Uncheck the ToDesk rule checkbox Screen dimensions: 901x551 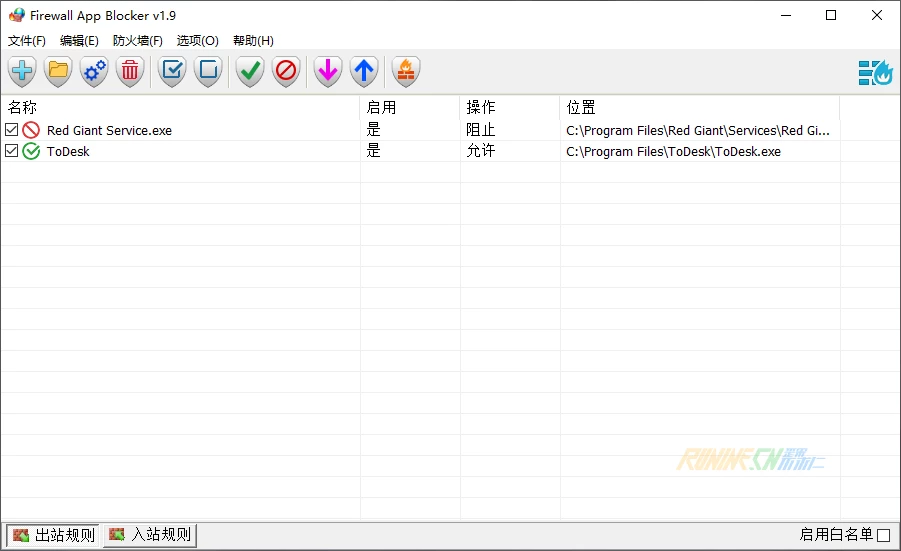12,151
